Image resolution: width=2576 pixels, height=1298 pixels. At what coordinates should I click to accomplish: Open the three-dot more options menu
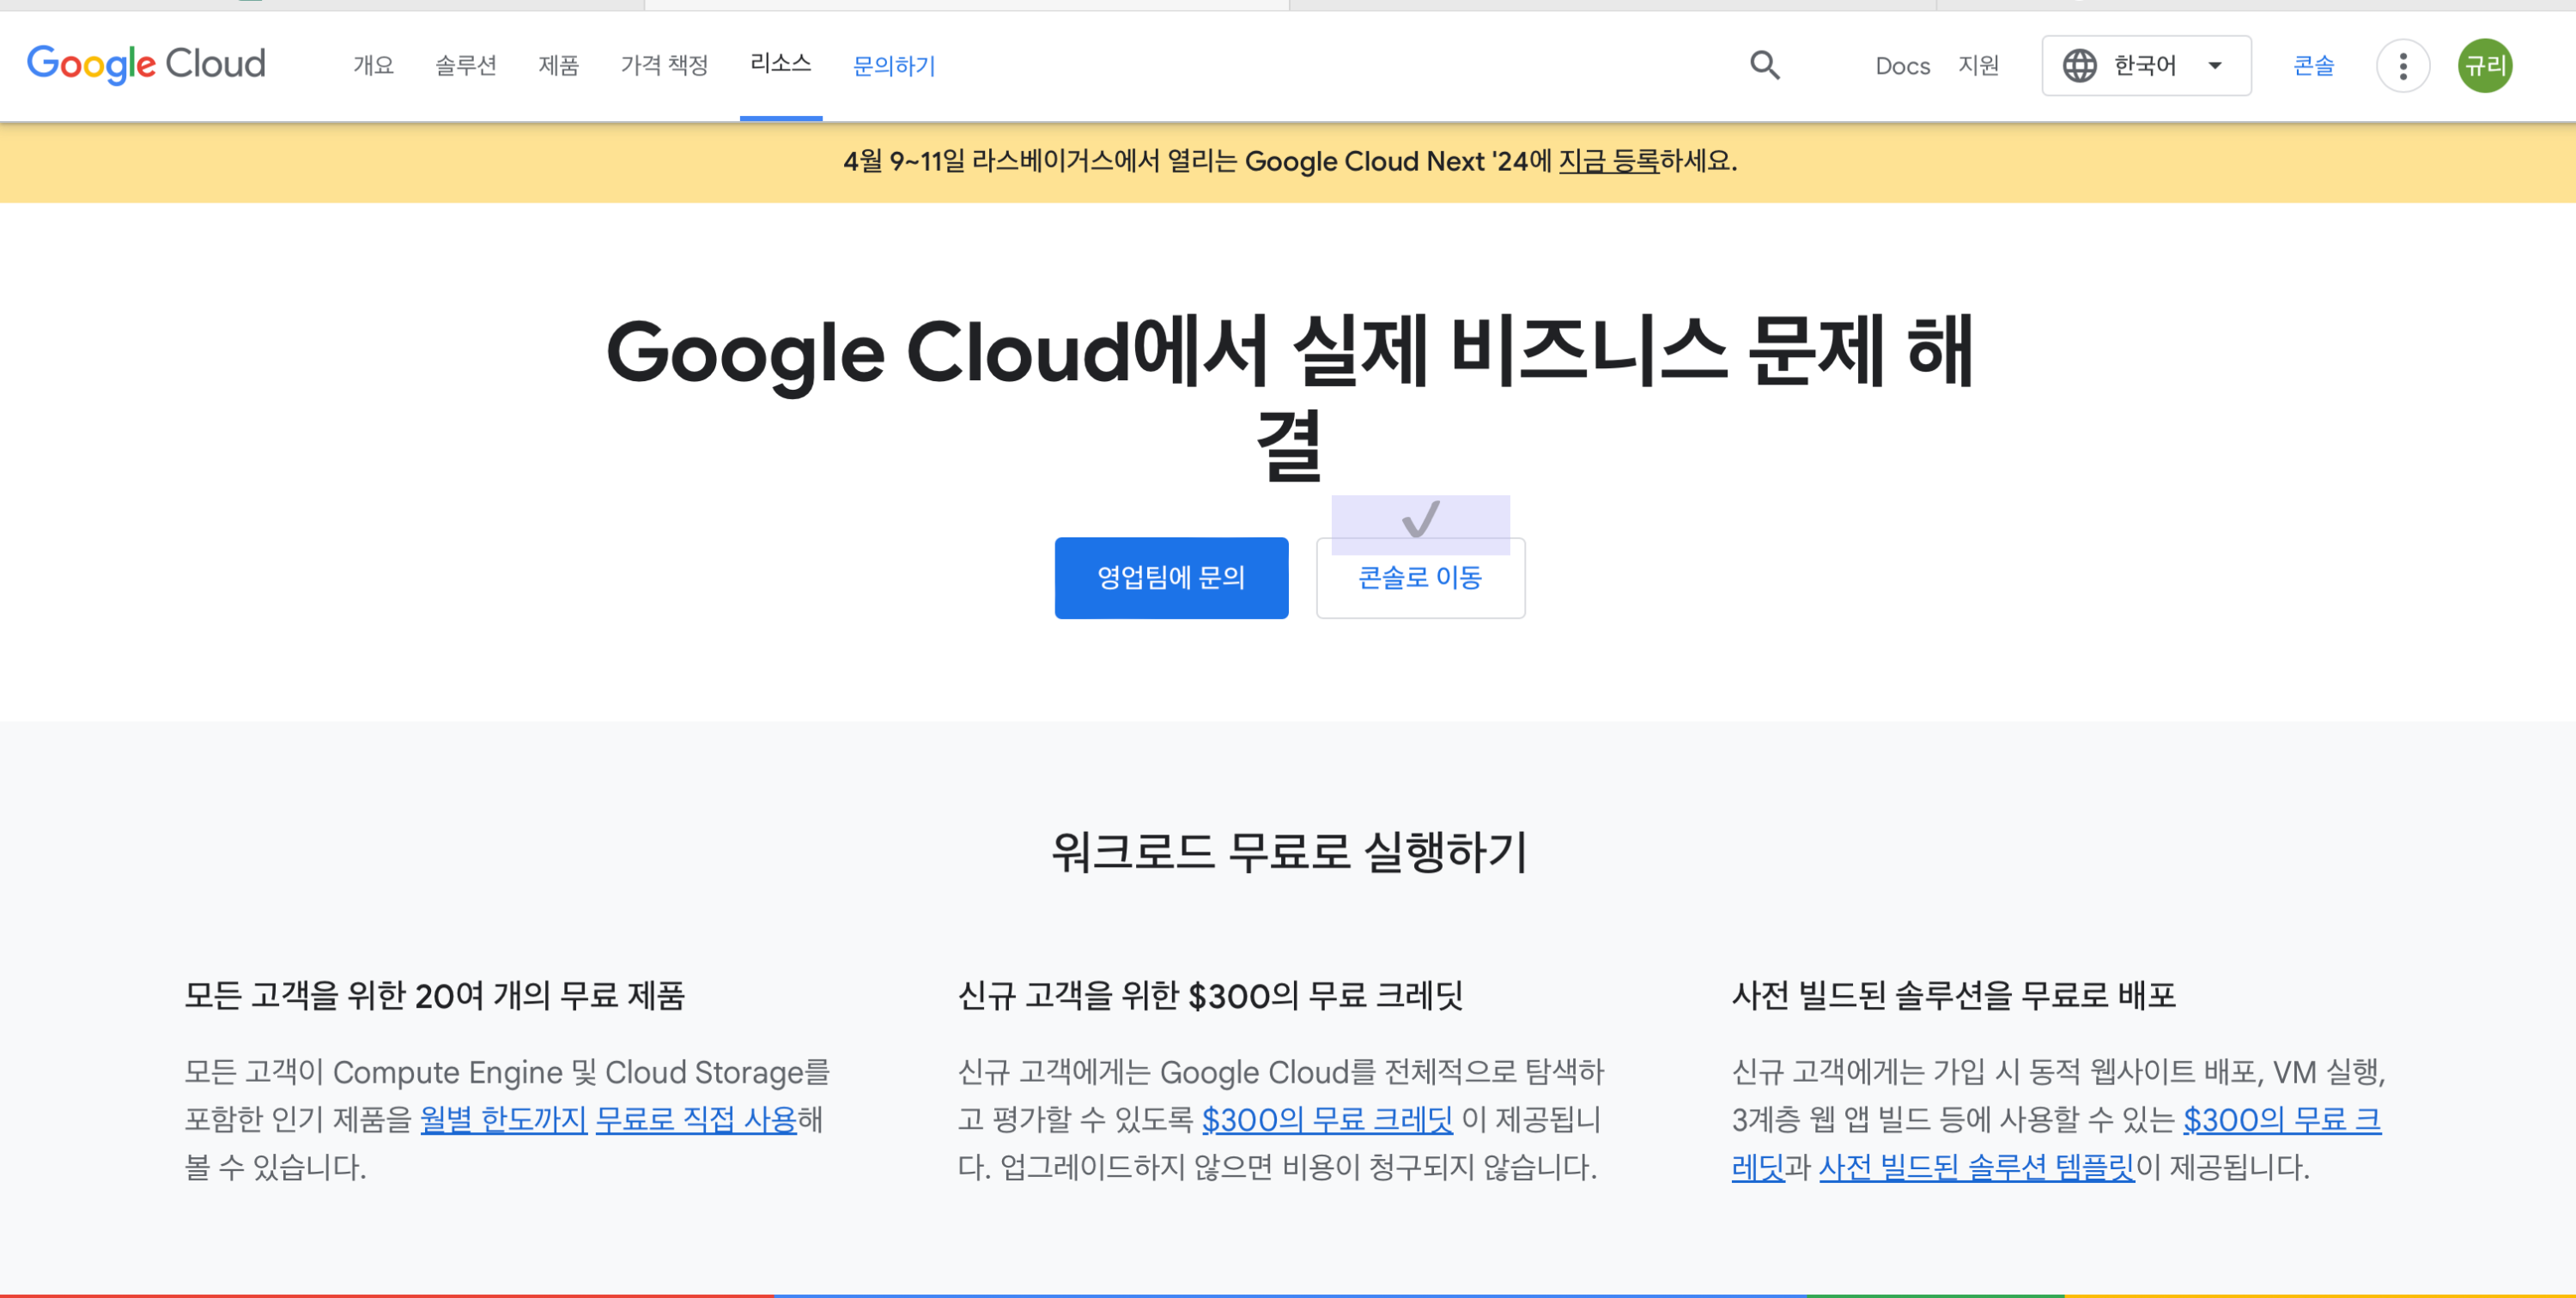pos(2402,66)
